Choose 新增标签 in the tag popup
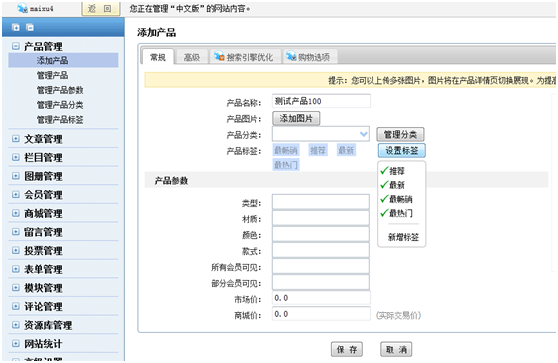This screenshot has height=363, width=558. 403,237
